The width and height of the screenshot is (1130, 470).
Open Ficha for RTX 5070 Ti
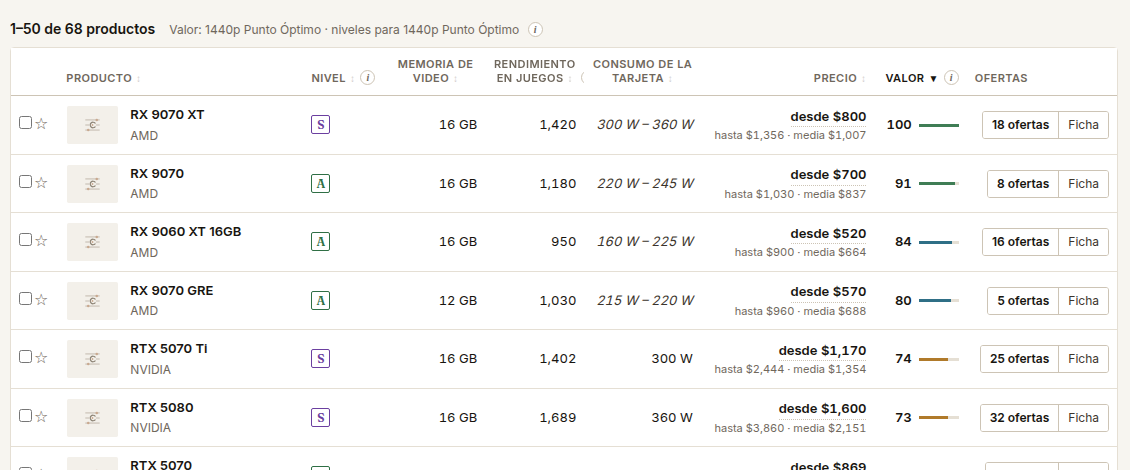click(1083, 358)
